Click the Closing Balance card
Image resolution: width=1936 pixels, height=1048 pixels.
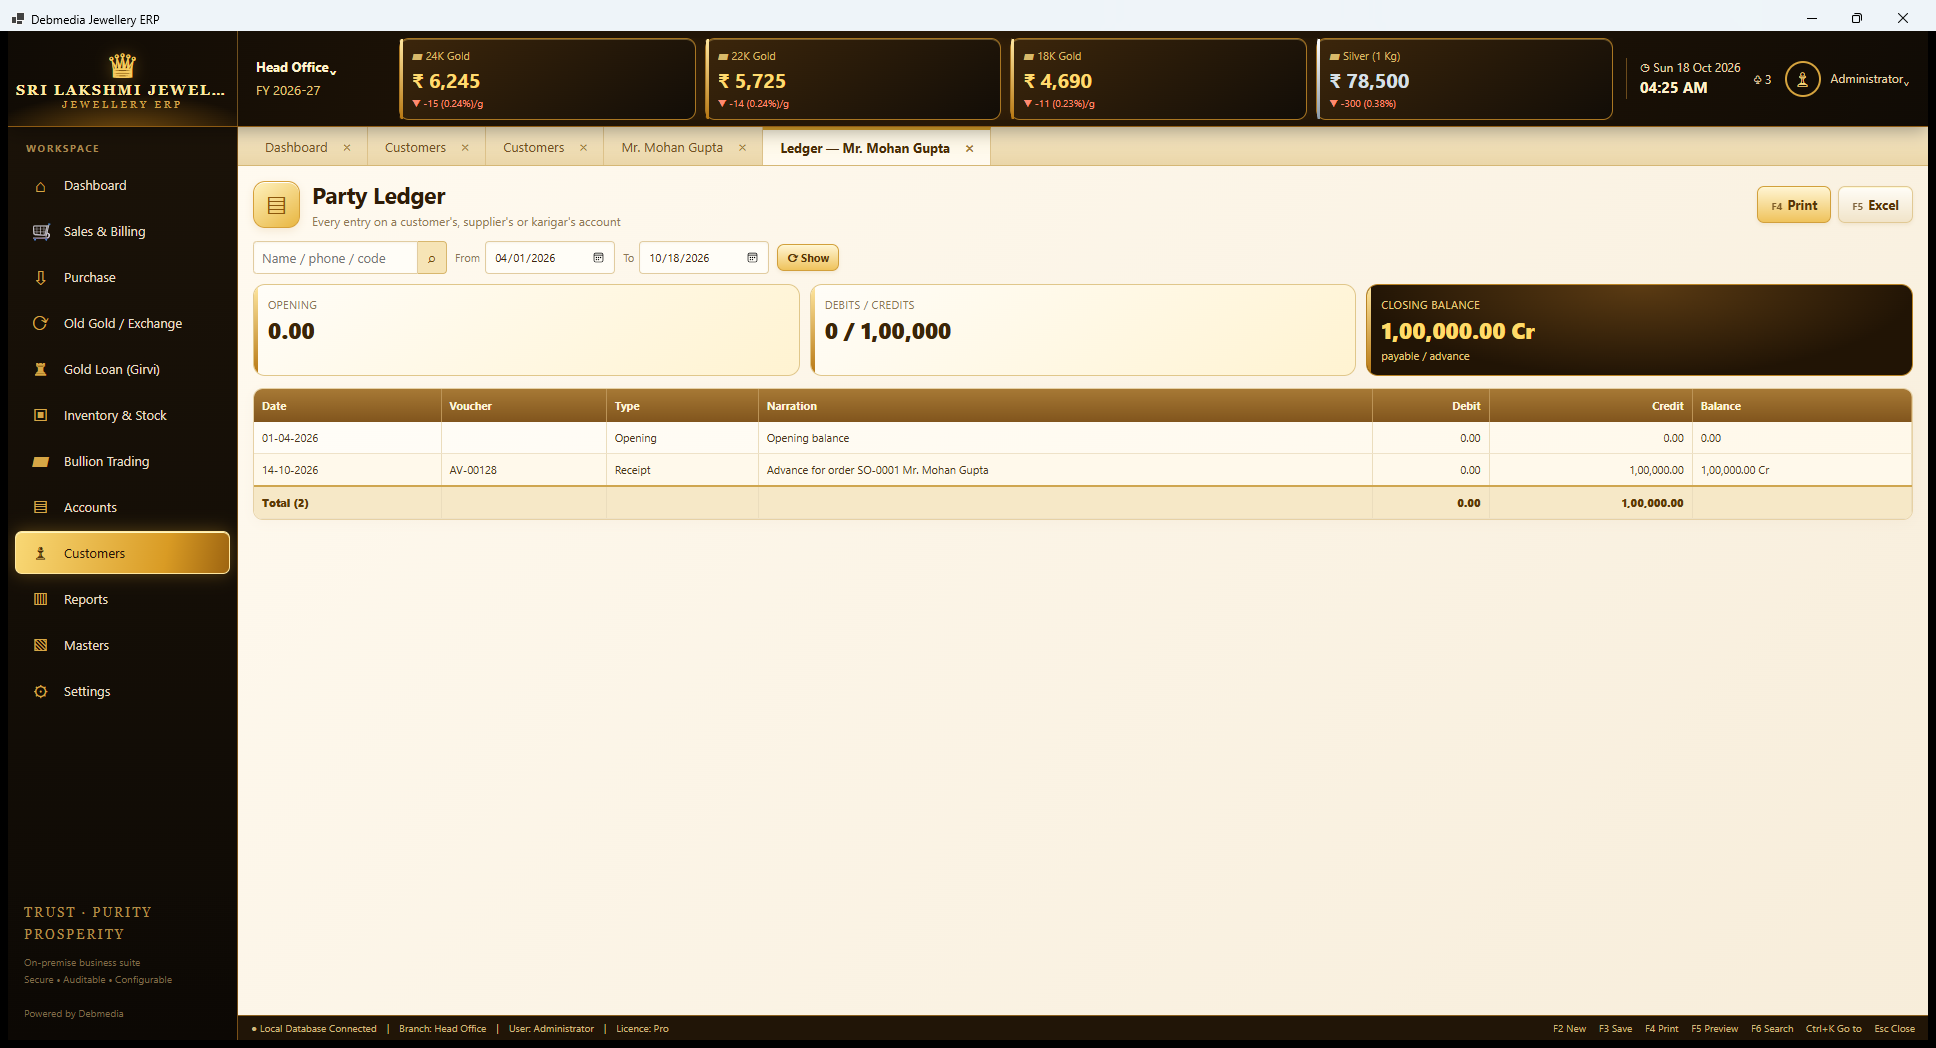tap(1639, 330)
